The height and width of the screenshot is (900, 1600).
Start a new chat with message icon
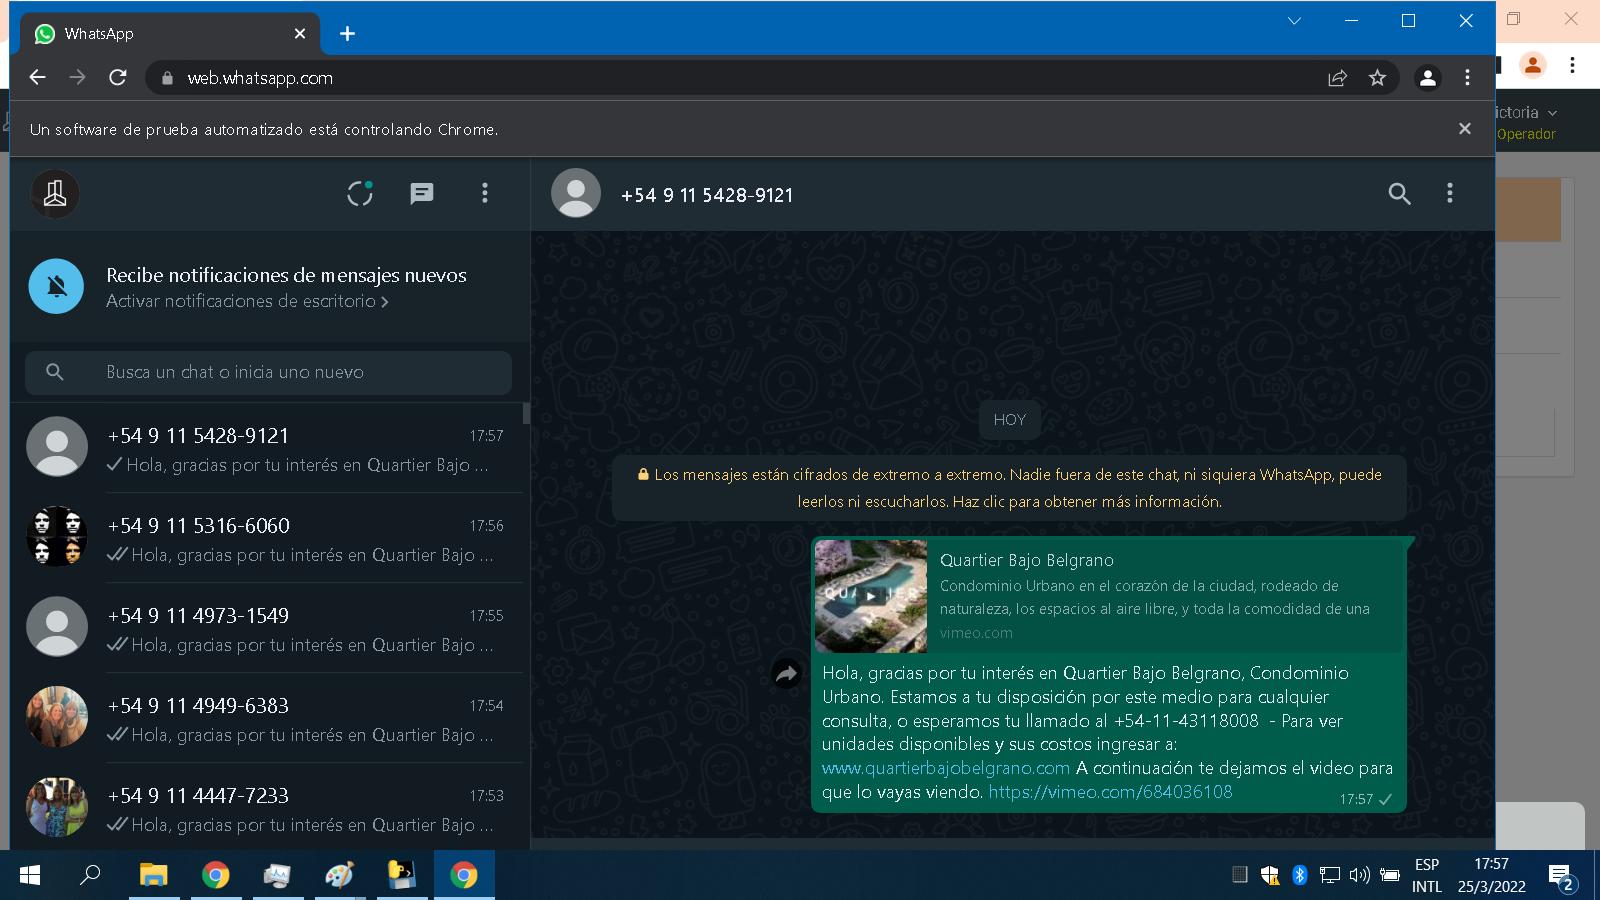click(422, 193)
